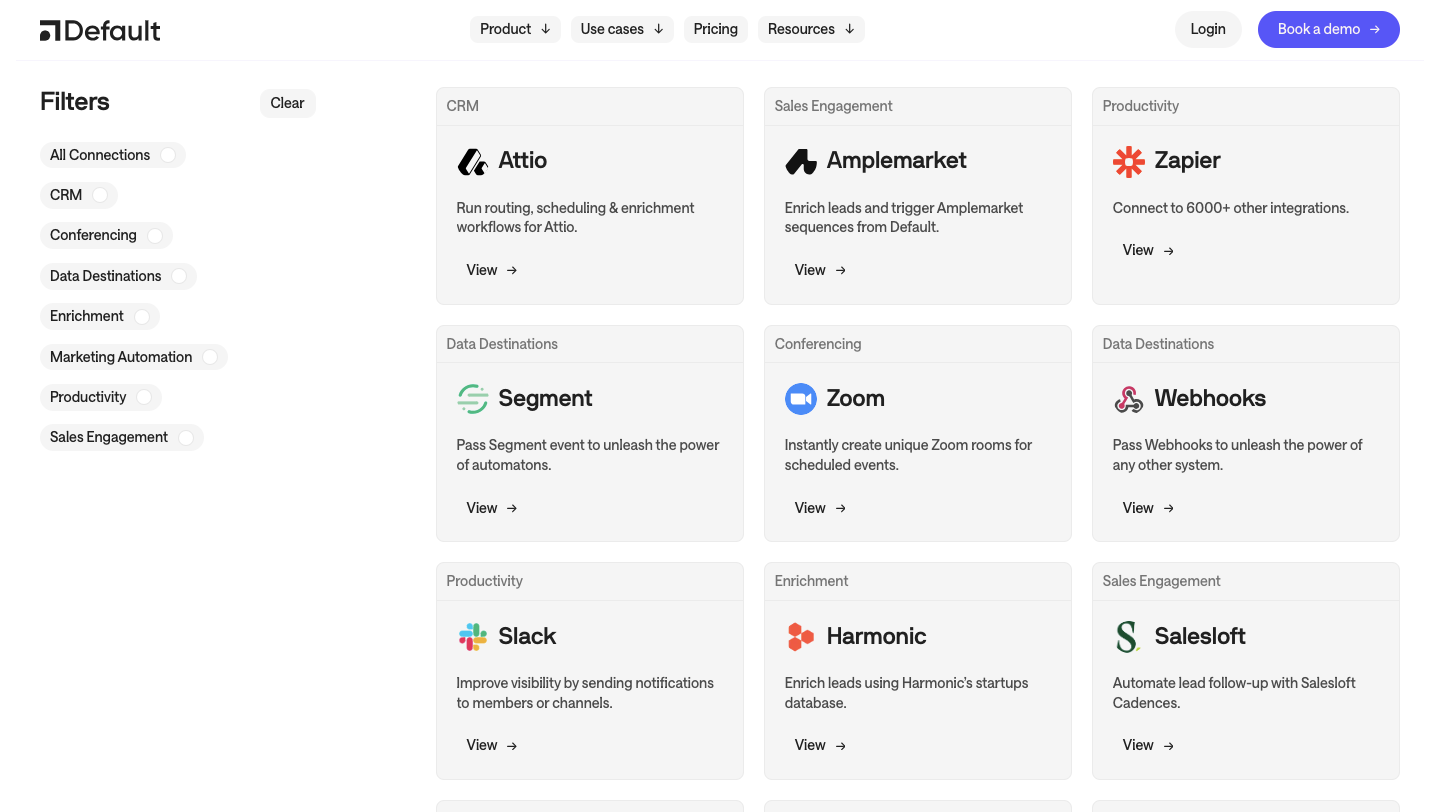Click Enrichment label on Harmonic card
This screenshot has width=1440, height=812.
811,582
